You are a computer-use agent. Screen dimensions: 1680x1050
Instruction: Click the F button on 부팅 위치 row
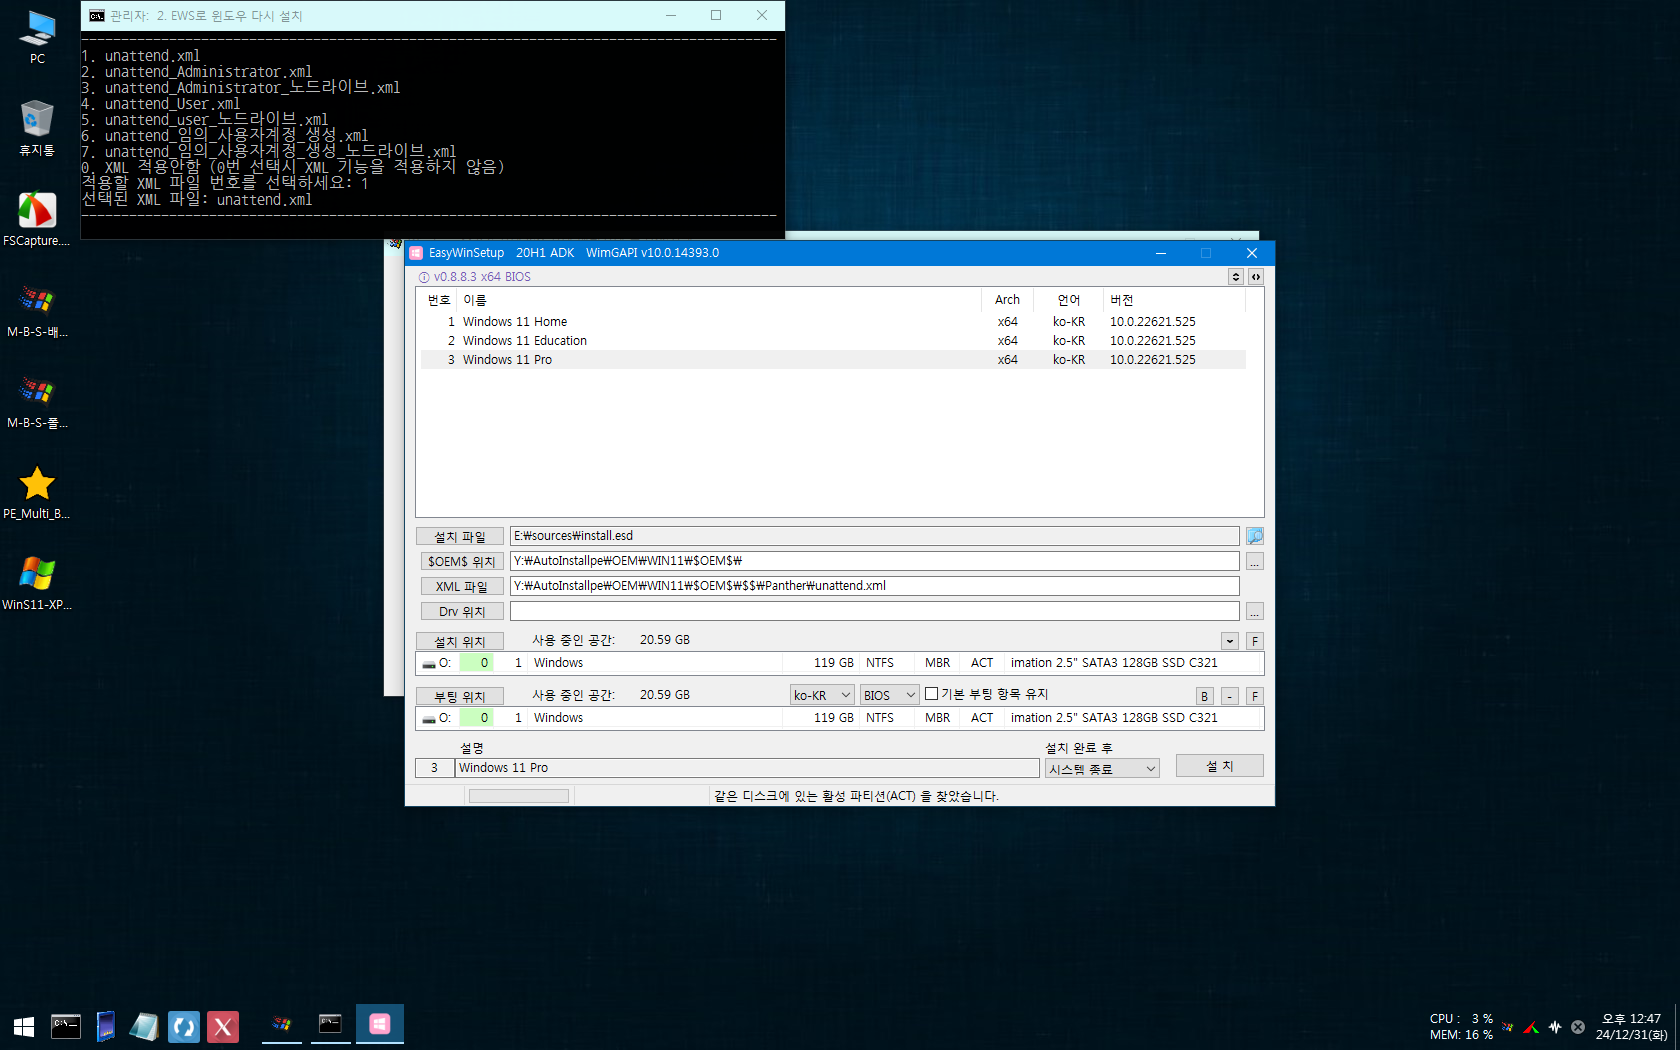[1255, 696]
